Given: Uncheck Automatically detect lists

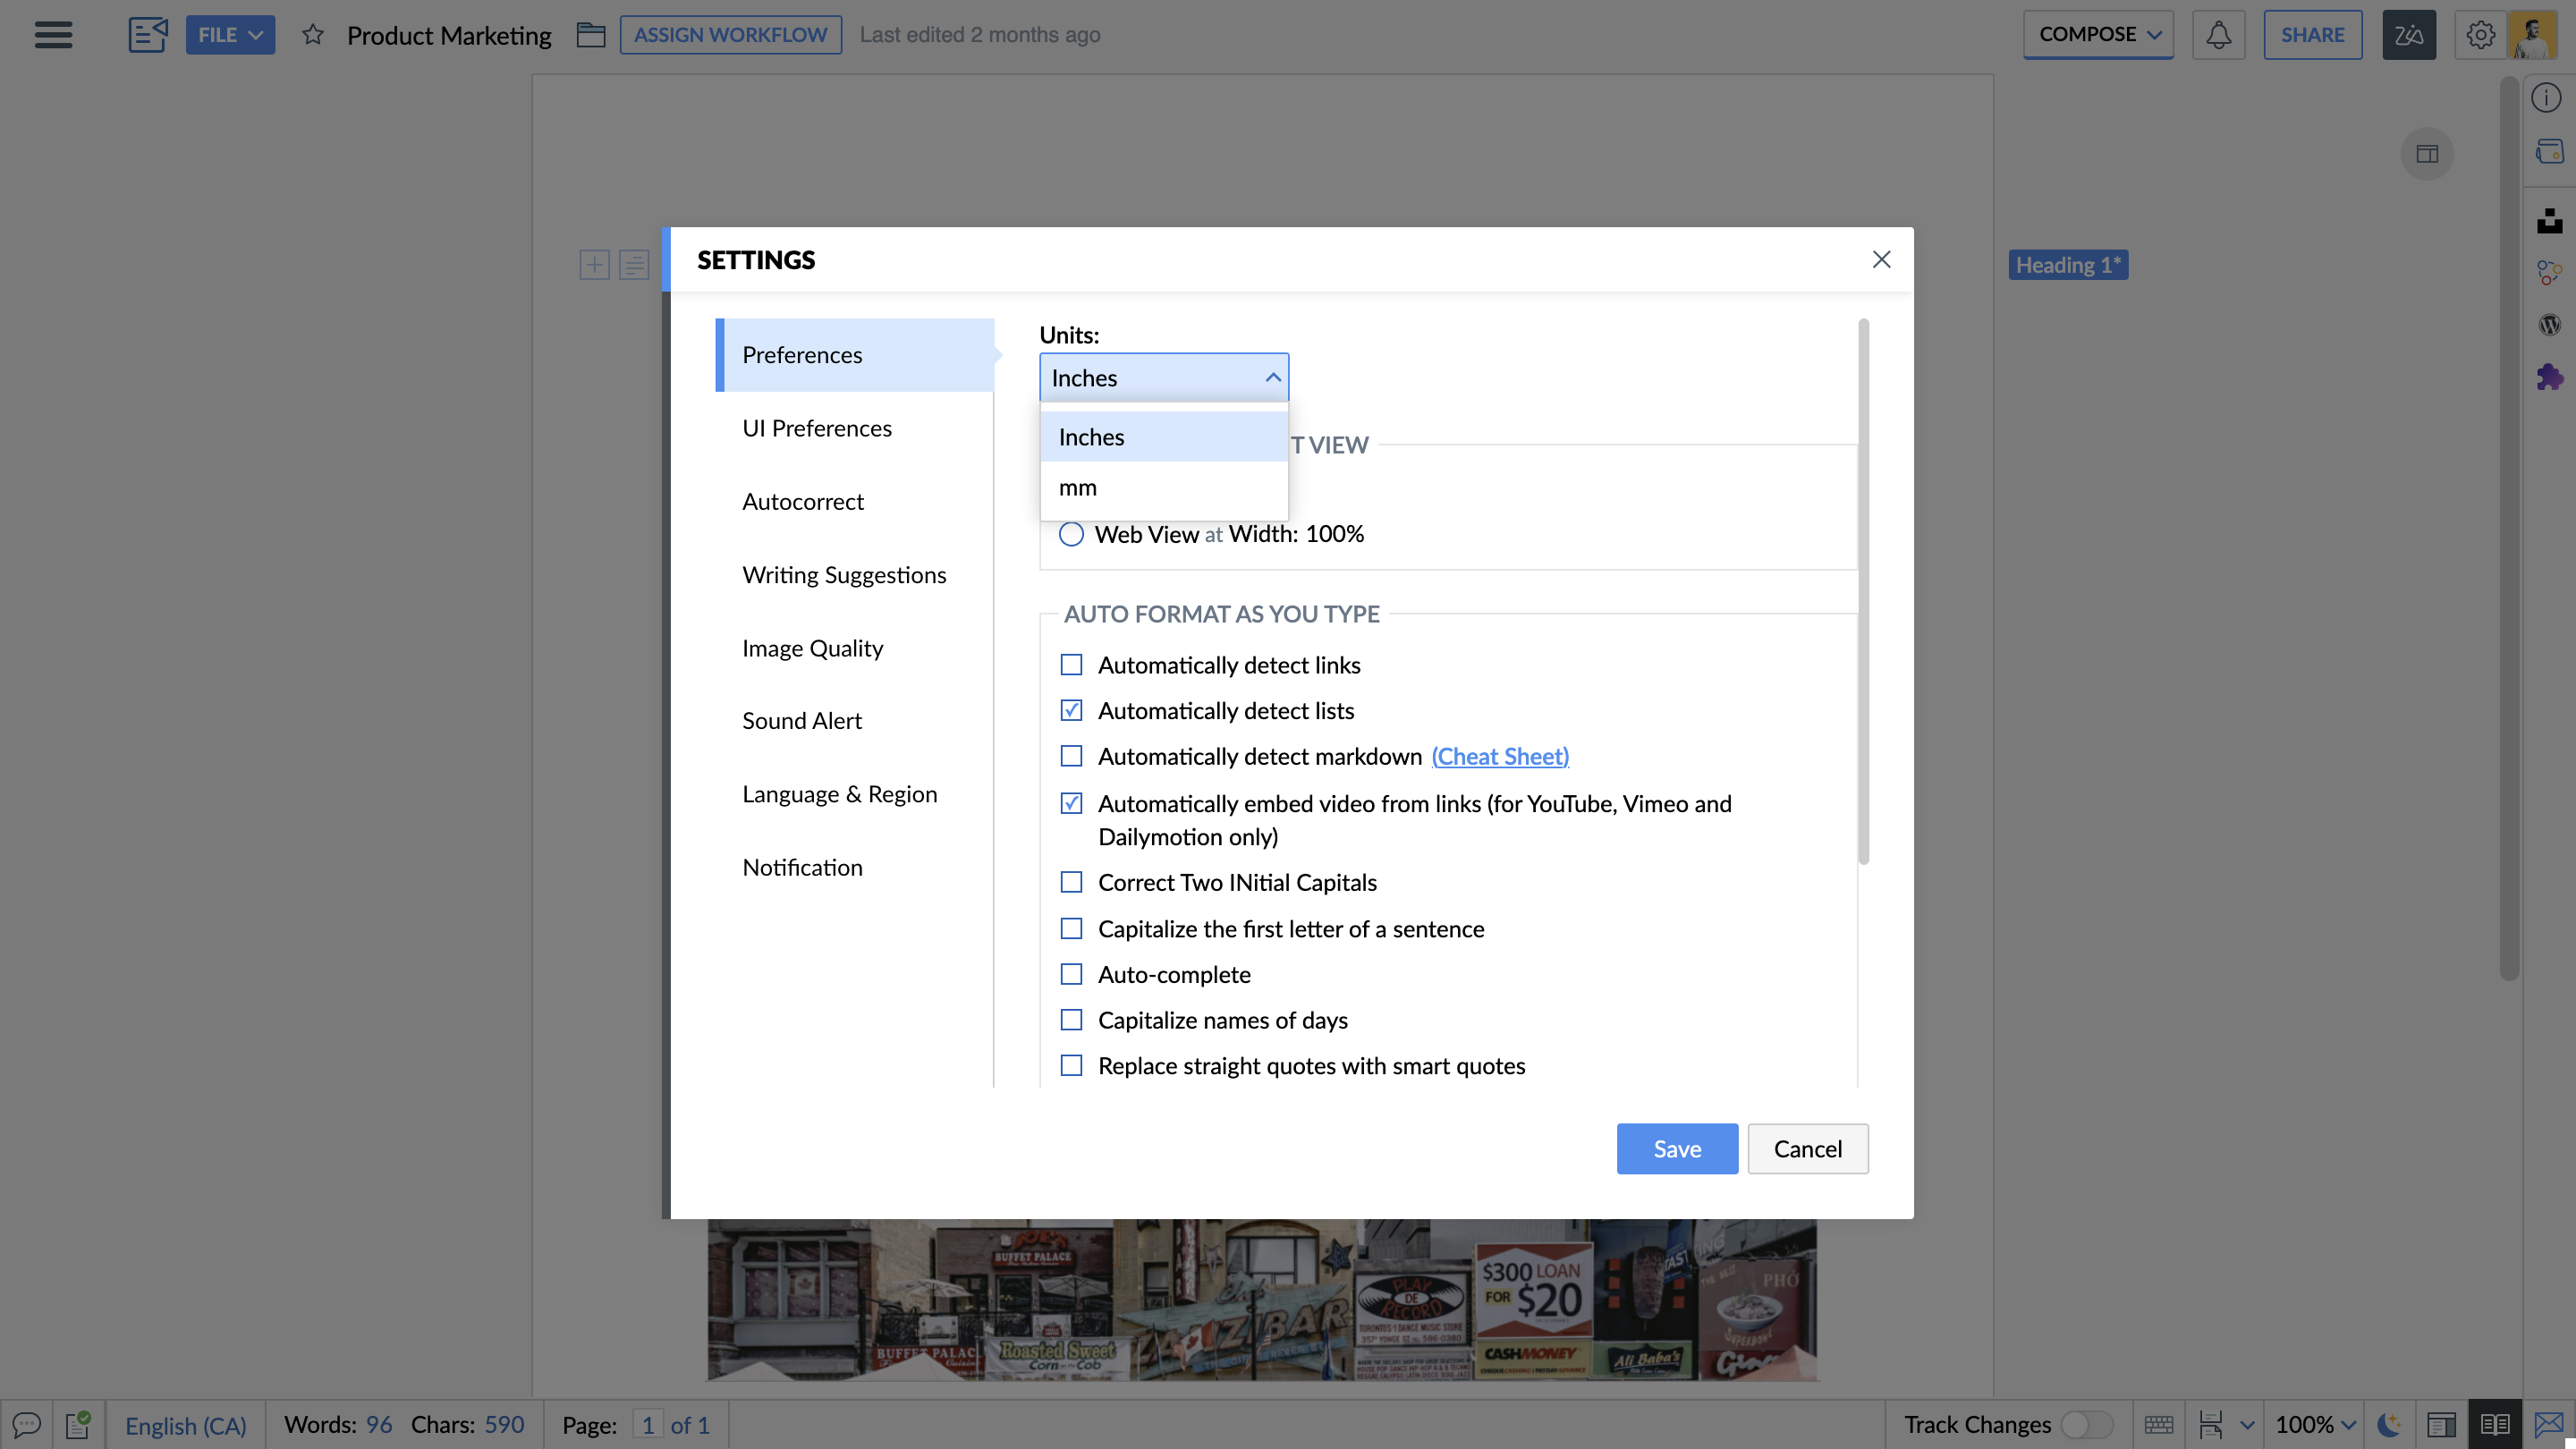Looking at the screenshot, I should point(1071,710).
